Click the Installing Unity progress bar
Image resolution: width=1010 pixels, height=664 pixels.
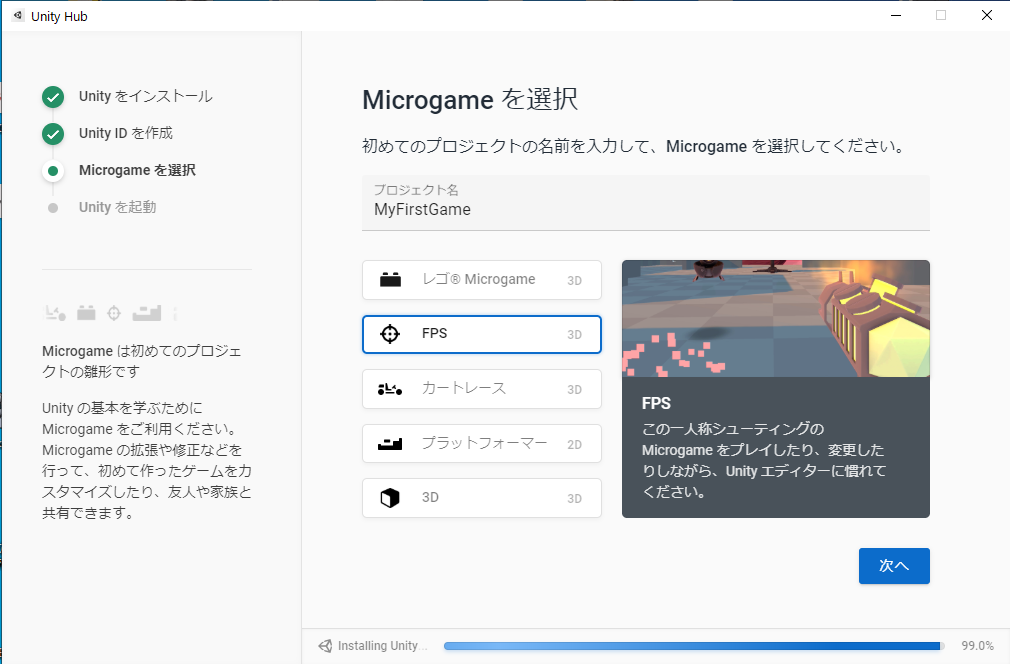coord(692,646)
